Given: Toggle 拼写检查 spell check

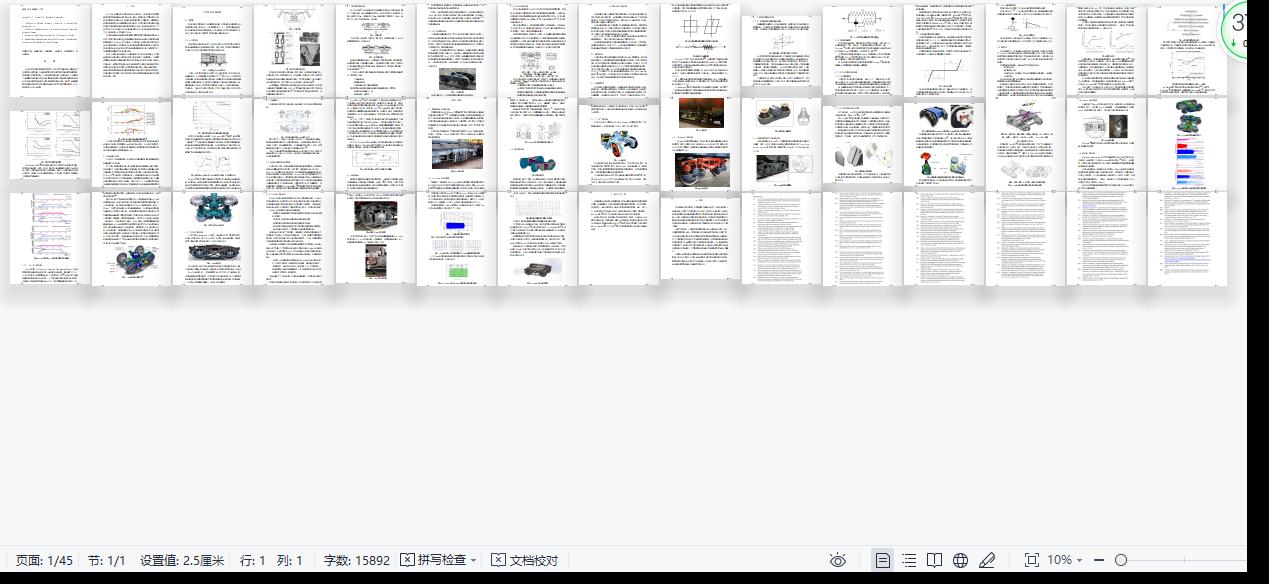Looking at the screenshot, I should tap(434, 560).
